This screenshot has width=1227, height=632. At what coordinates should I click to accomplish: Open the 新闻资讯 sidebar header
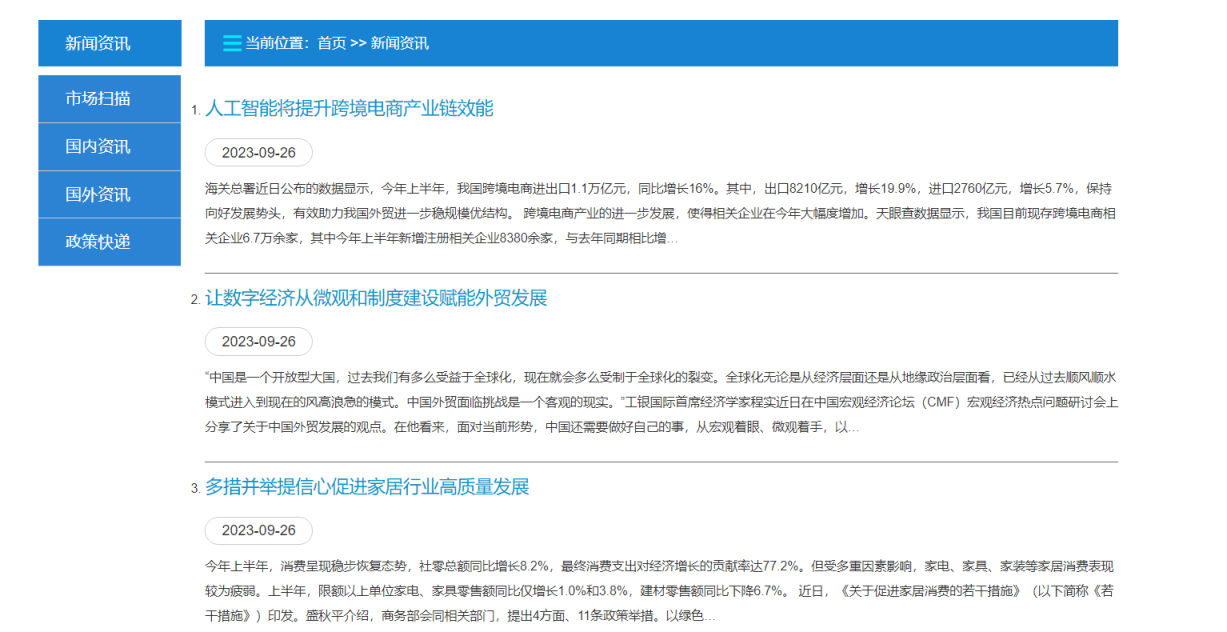point(98,43)
